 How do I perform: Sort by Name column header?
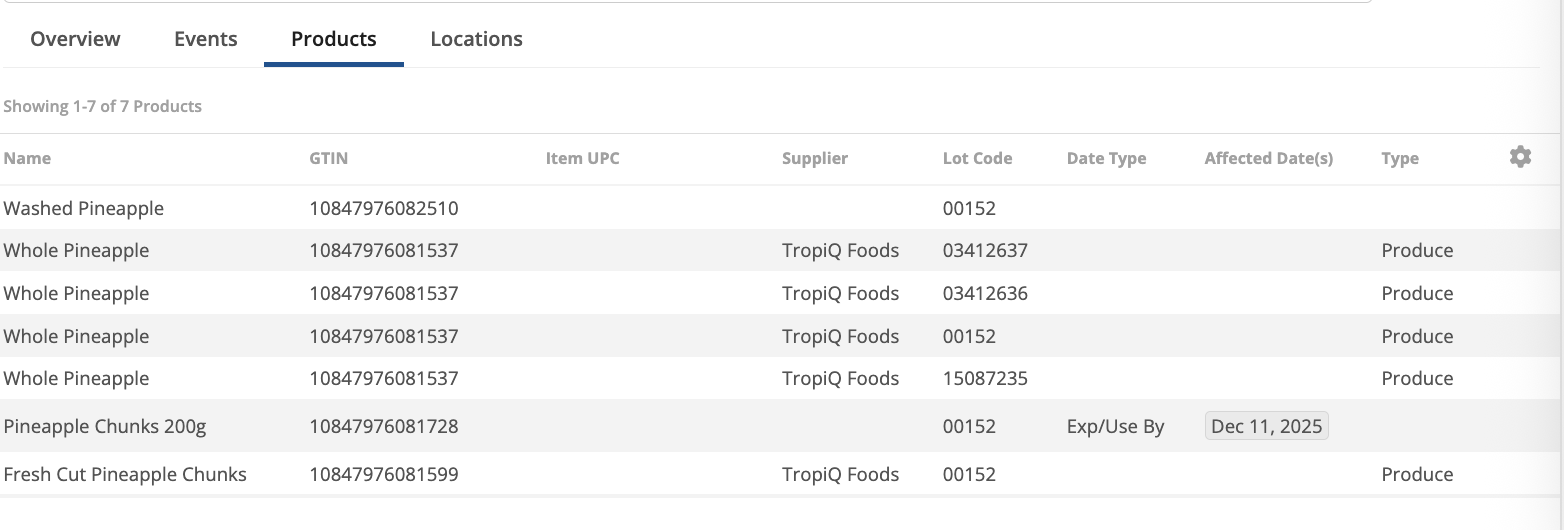[x=27, y=158]
